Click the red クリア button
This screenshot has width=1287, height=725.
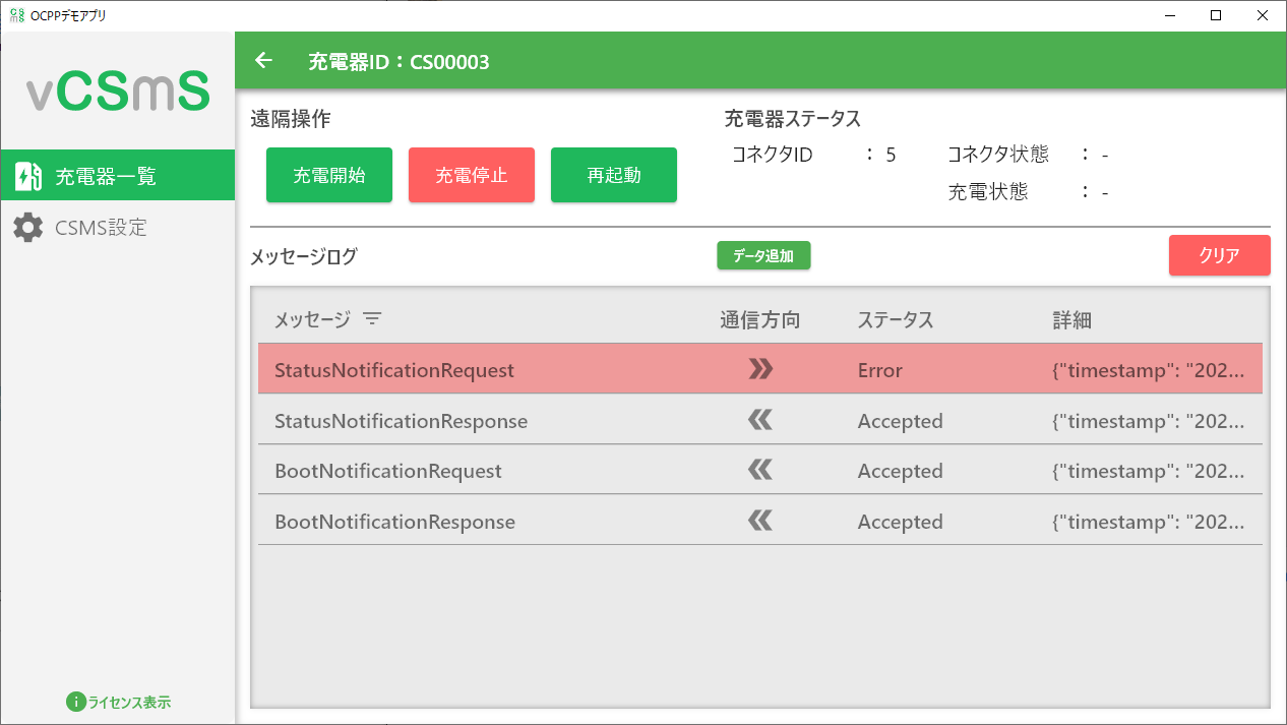coord(1220,256)
